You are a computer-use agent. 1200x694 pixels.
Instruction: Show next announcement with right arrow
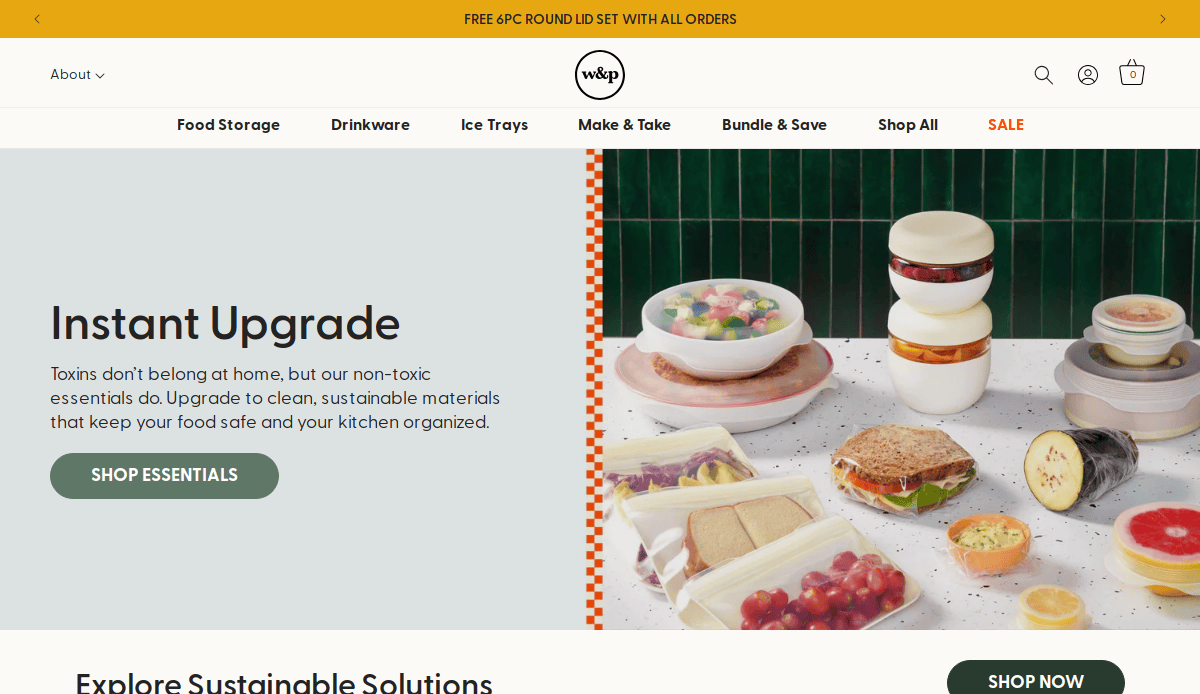coord(1163,19)
